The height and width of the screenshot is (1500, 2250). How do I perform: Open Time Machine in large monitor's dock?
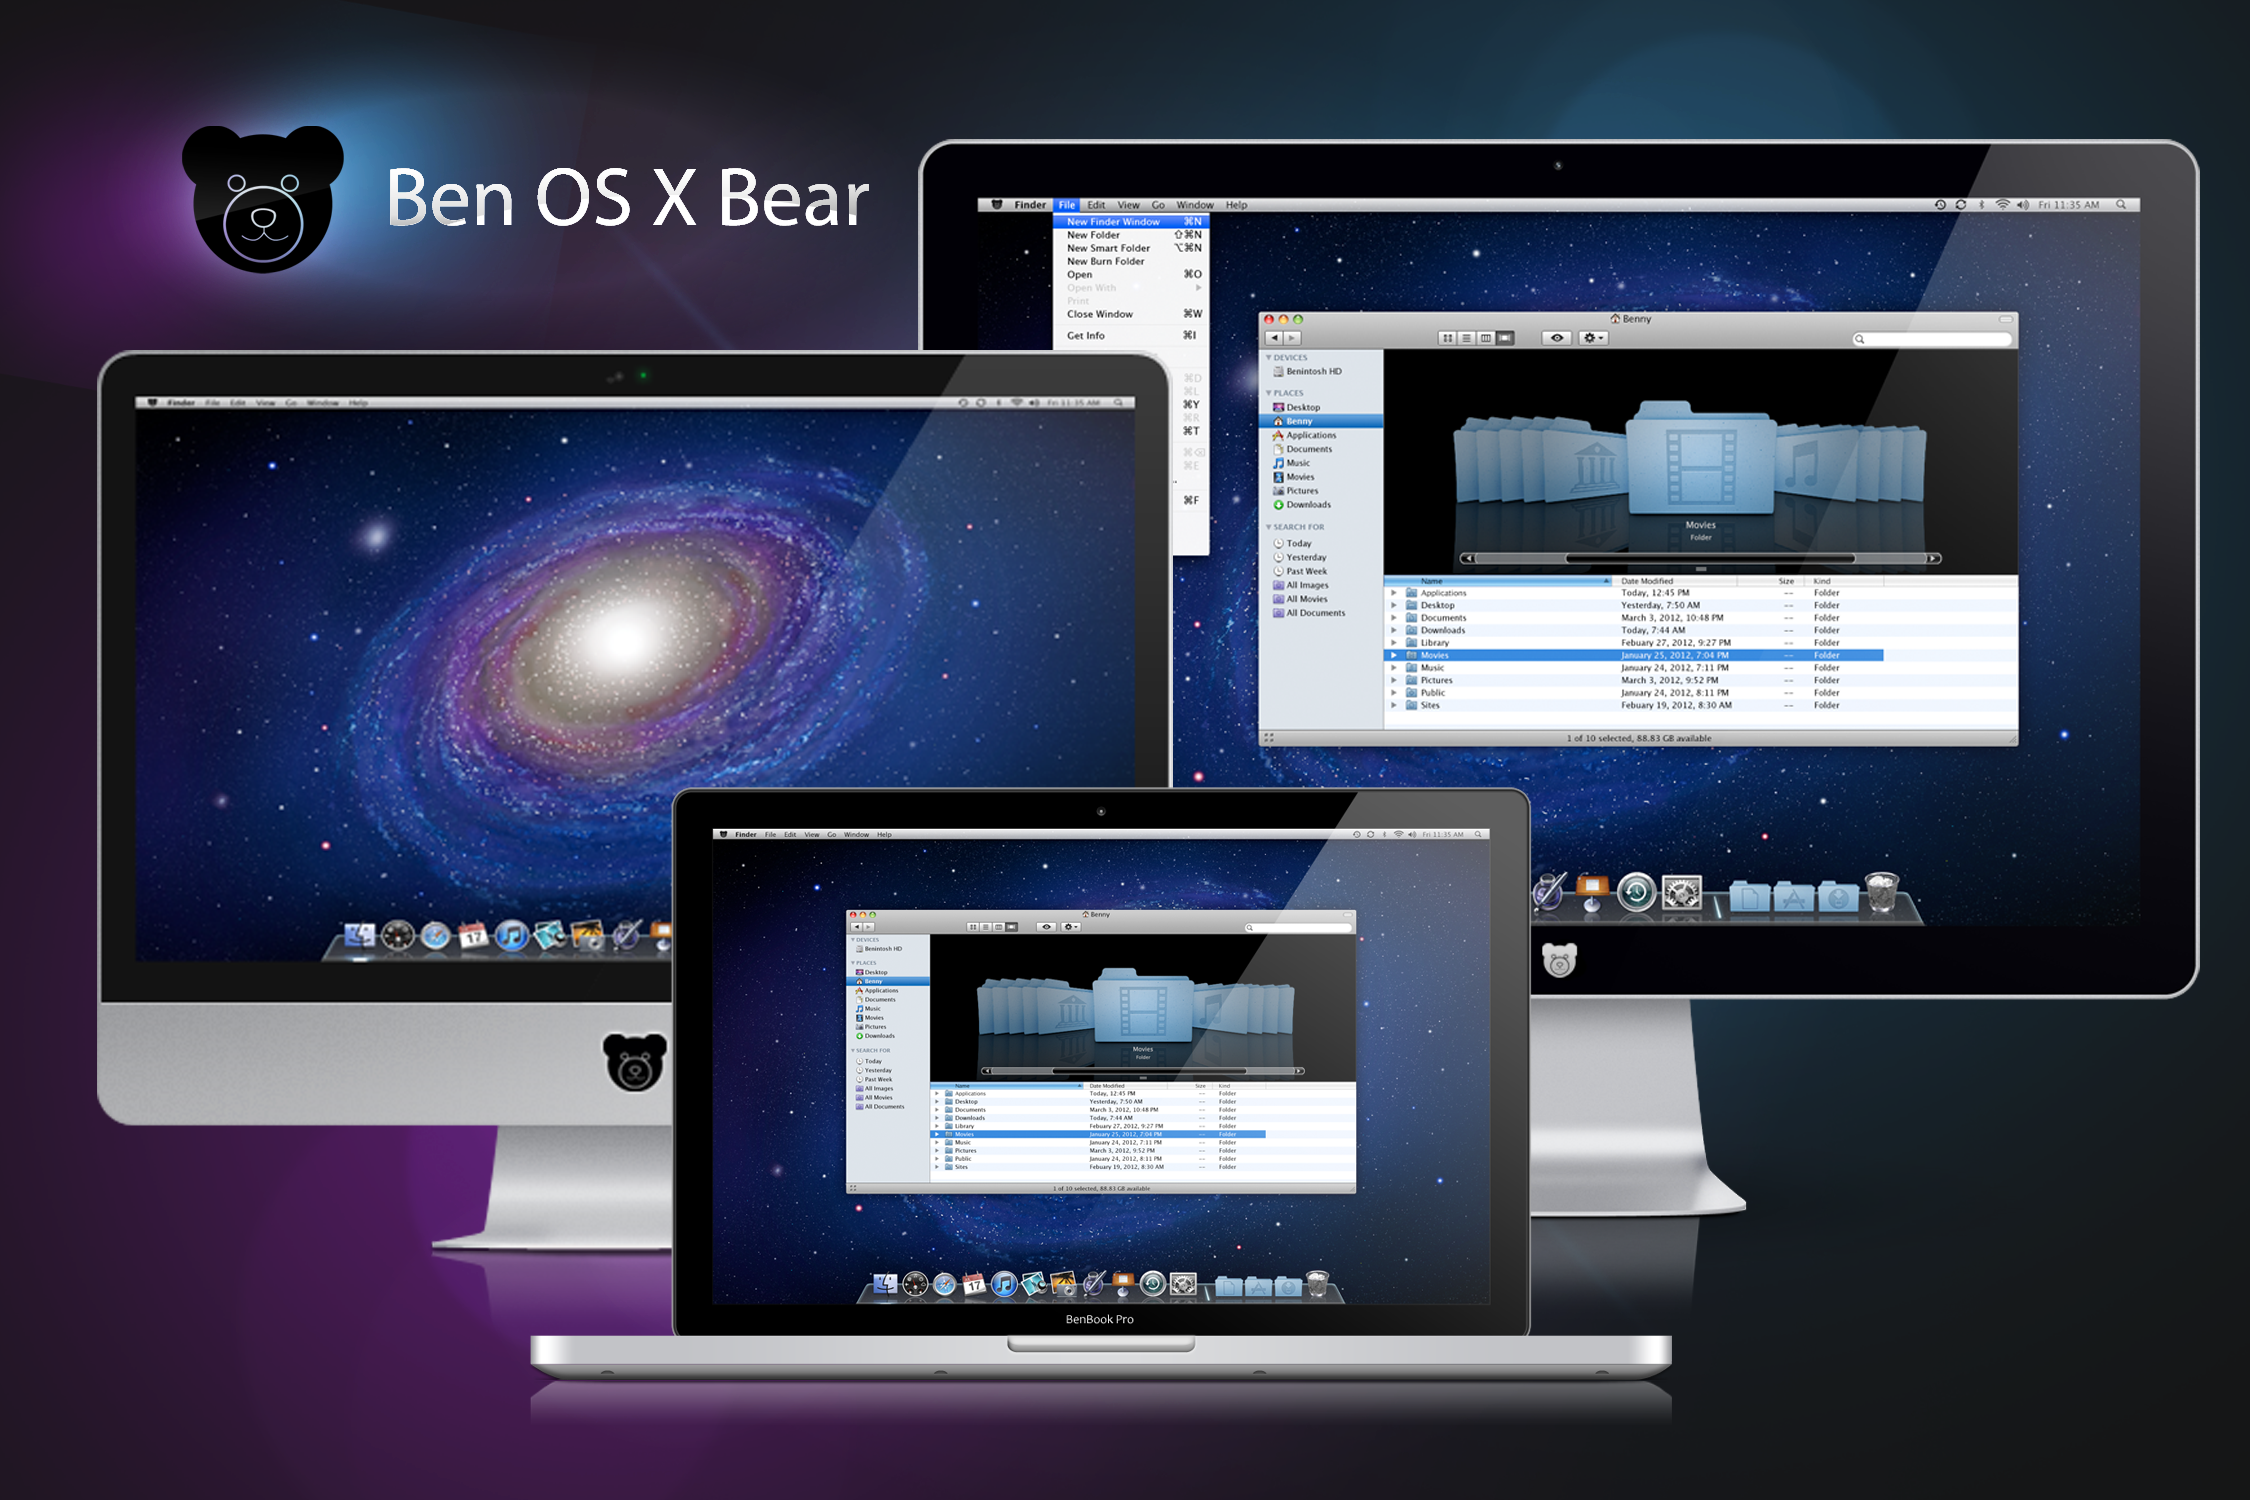(x=1637, y=891)
